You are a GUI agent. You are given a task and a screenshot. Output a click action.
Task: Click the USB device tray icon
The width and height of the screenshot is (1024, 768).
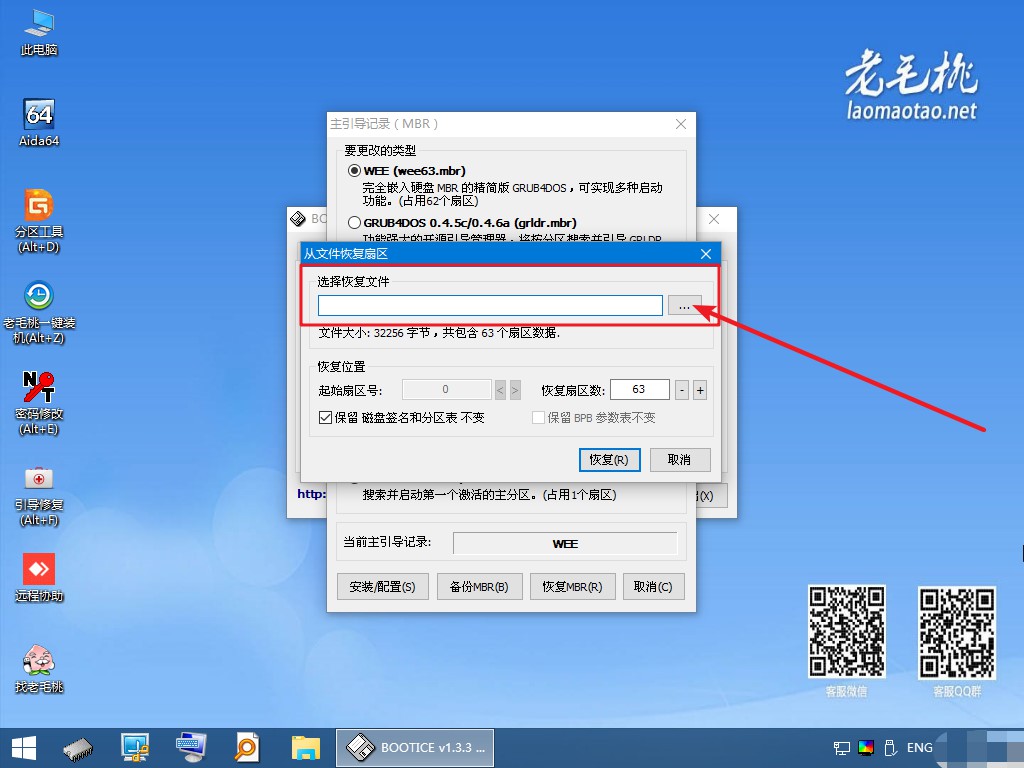[889, 748]
